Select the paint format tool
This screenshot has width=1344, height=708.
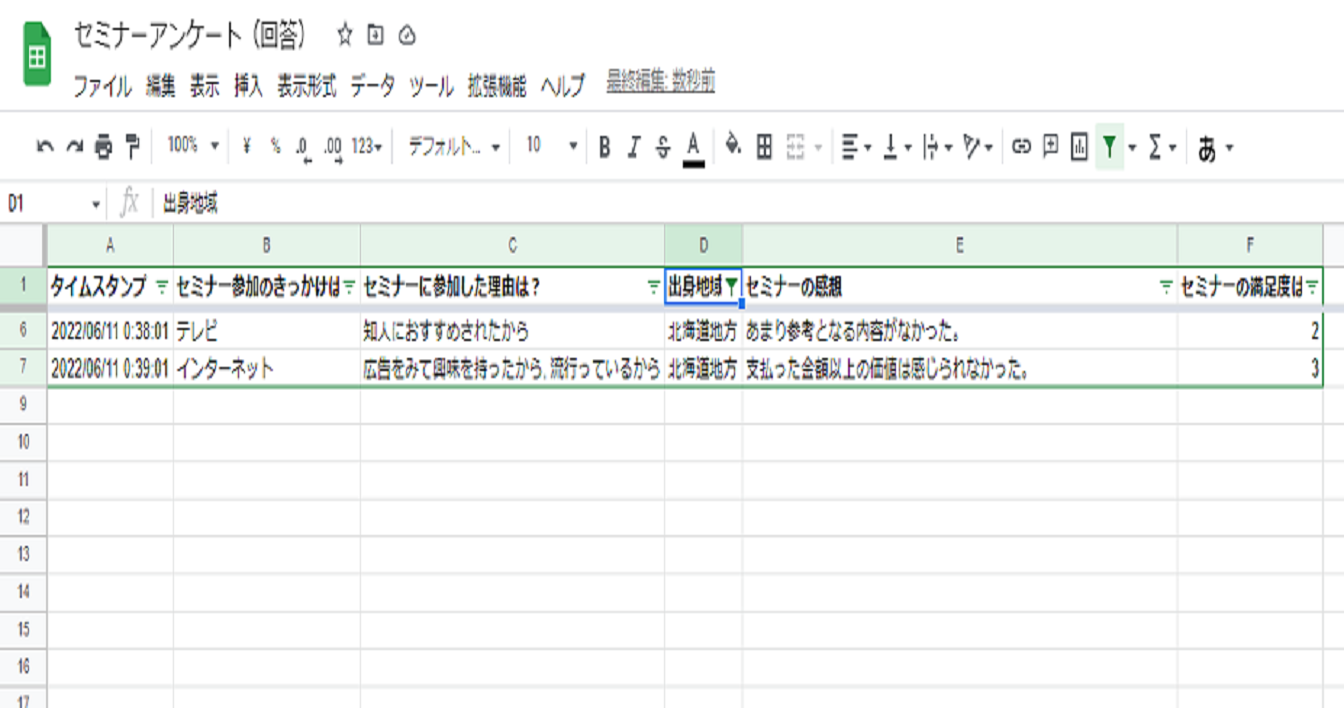point(133,147)
